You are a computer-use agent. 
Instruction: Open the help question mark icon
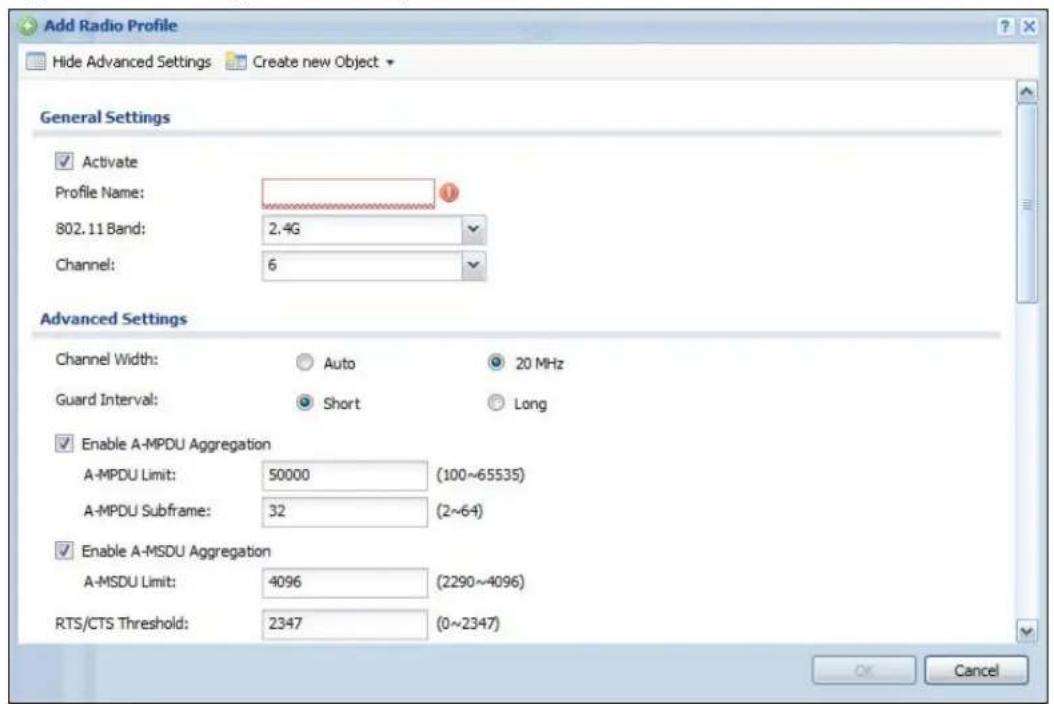pyautogui.click(x=1005, y=26)
